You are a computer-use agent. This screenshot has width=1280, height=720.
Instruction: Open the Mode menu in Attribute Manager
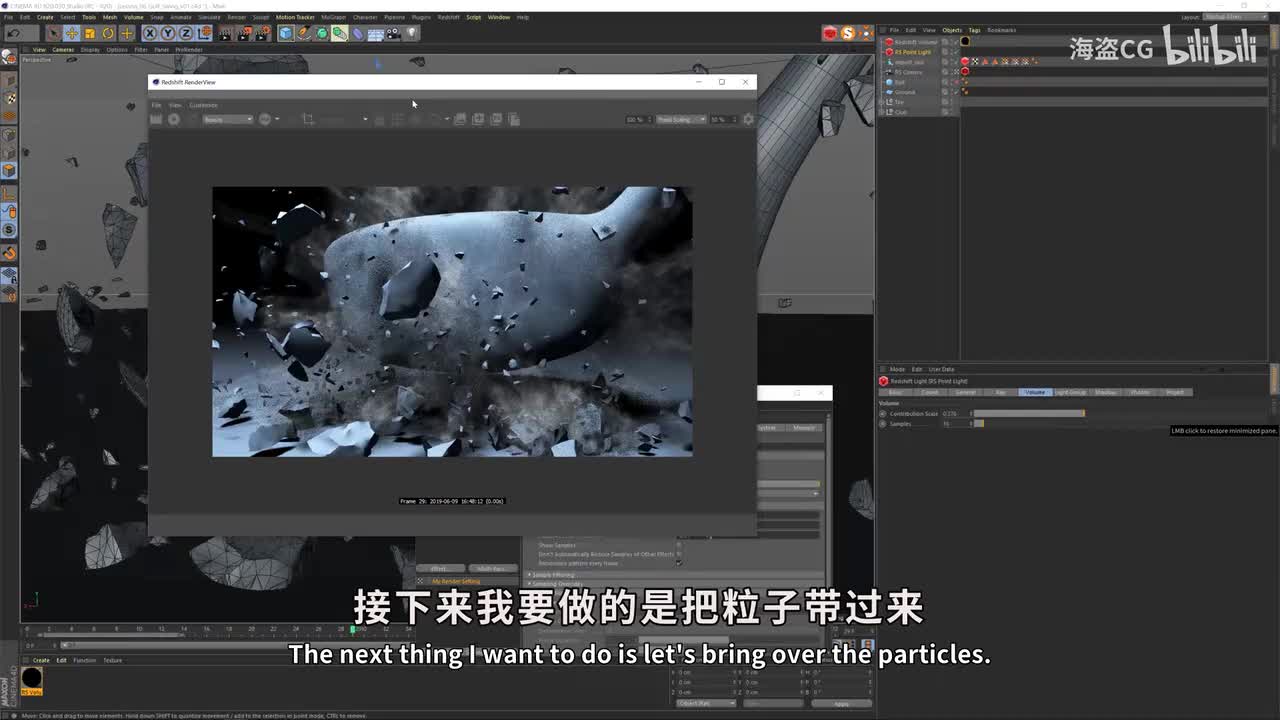[897, 369]
